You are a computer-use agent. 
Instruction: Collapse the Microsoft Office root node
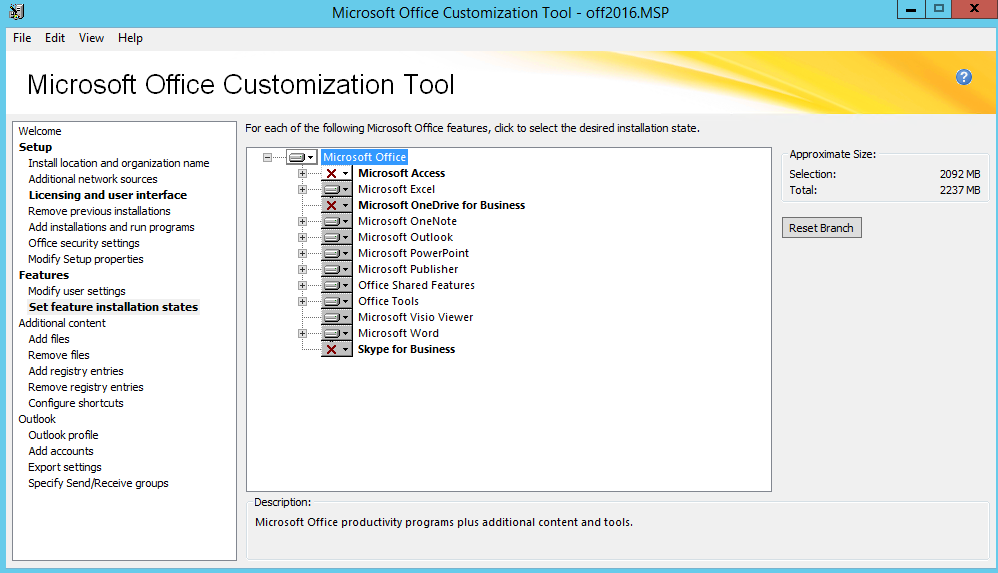pyautogui.click(x=267, y=157)
